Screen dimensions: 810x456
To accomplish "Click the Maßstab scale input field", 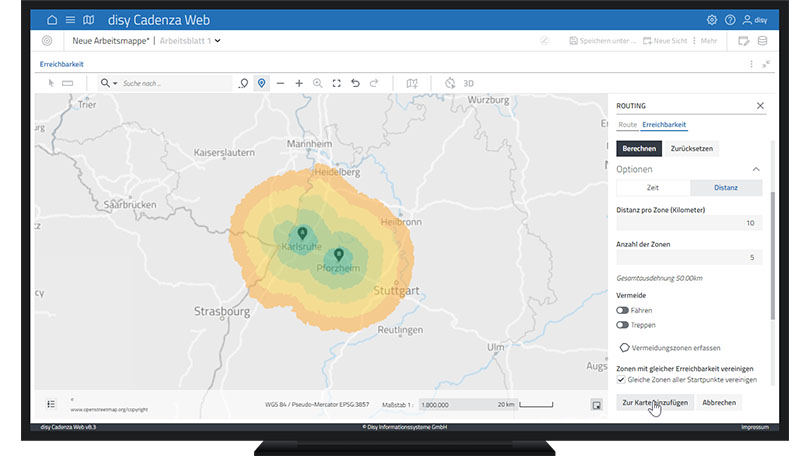I will [x=457, y=405].
